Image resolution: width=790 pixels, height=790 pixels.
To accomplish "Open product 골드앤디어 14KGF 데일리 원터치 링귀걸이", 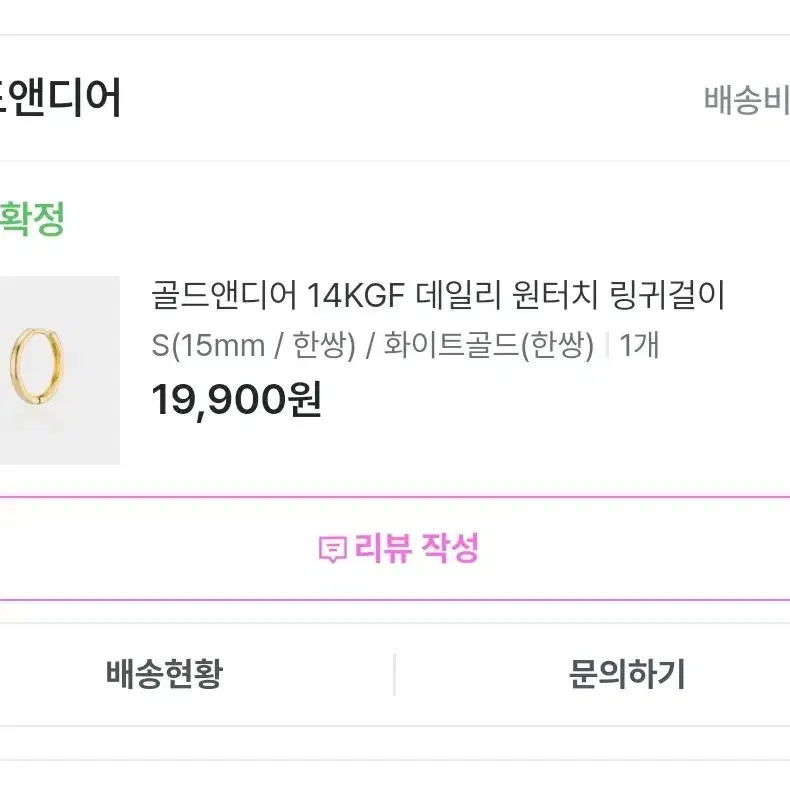I will [438, 295].
